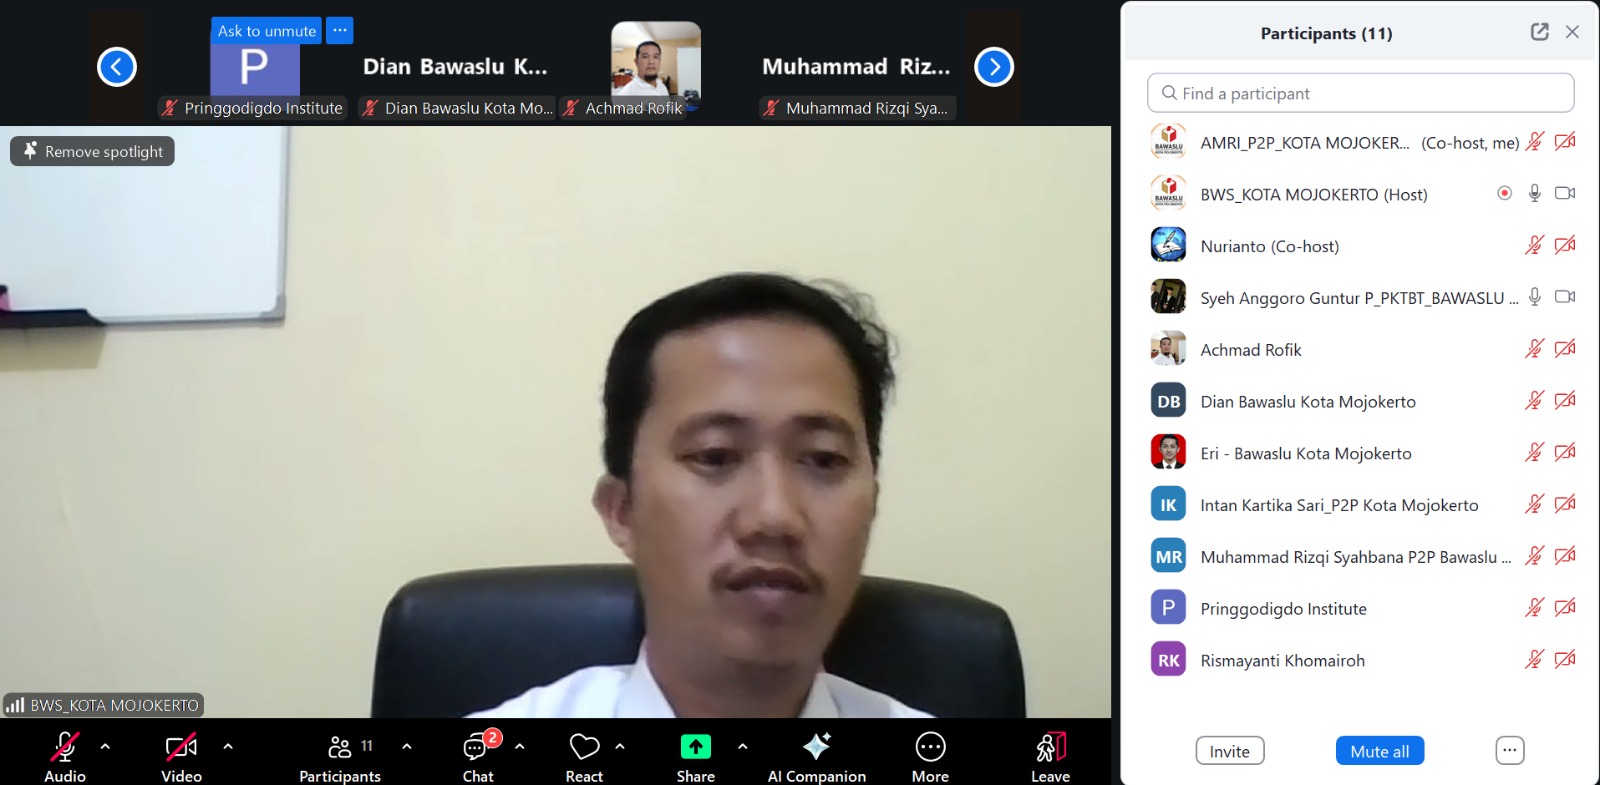Toggle the Video camera button

click(181, 757)
